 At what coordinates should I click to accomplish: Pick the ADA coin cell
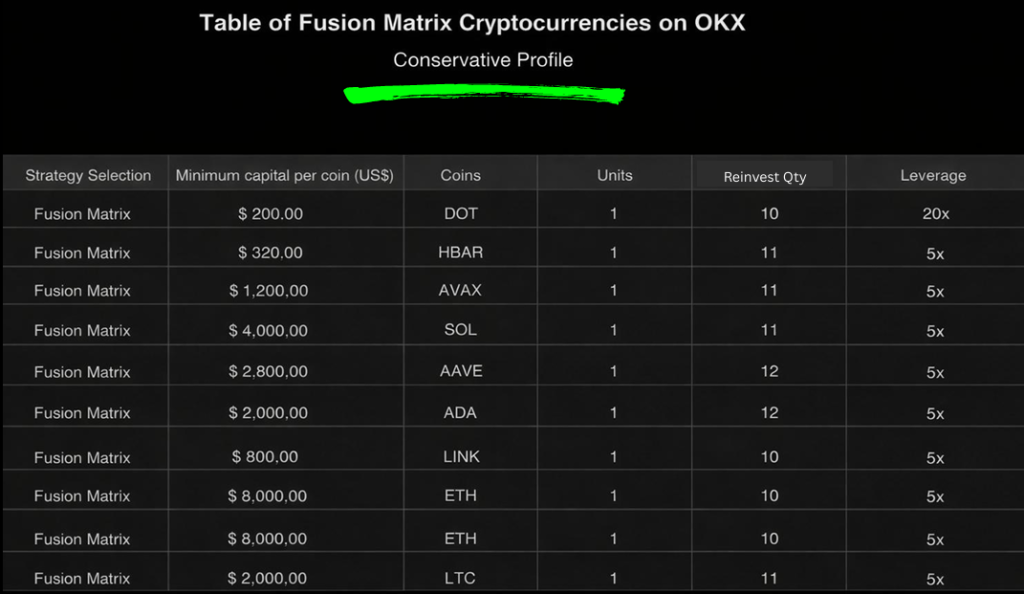click(460, 412)
